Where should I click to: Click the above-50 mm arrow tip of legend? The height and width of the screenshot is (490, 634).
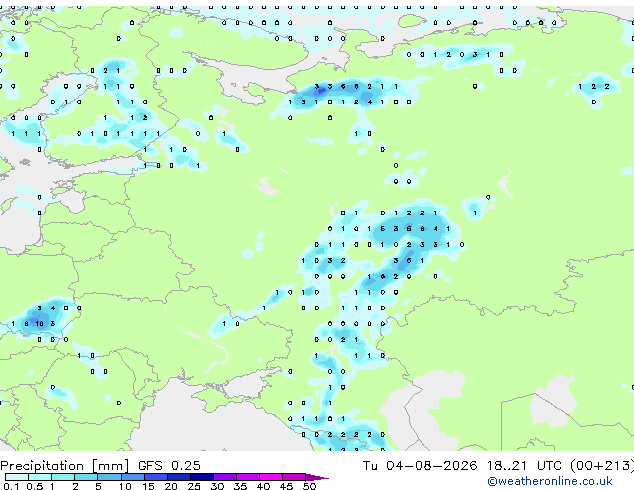317,477
